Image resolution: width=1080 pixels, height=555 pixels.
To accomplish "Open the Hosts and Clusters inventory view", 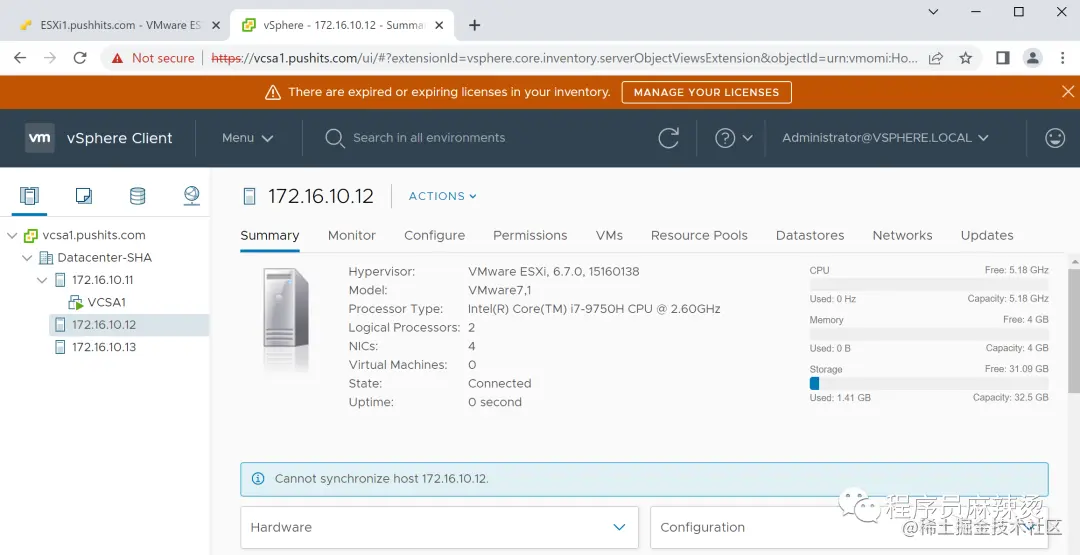I will [x=29, y=196].
